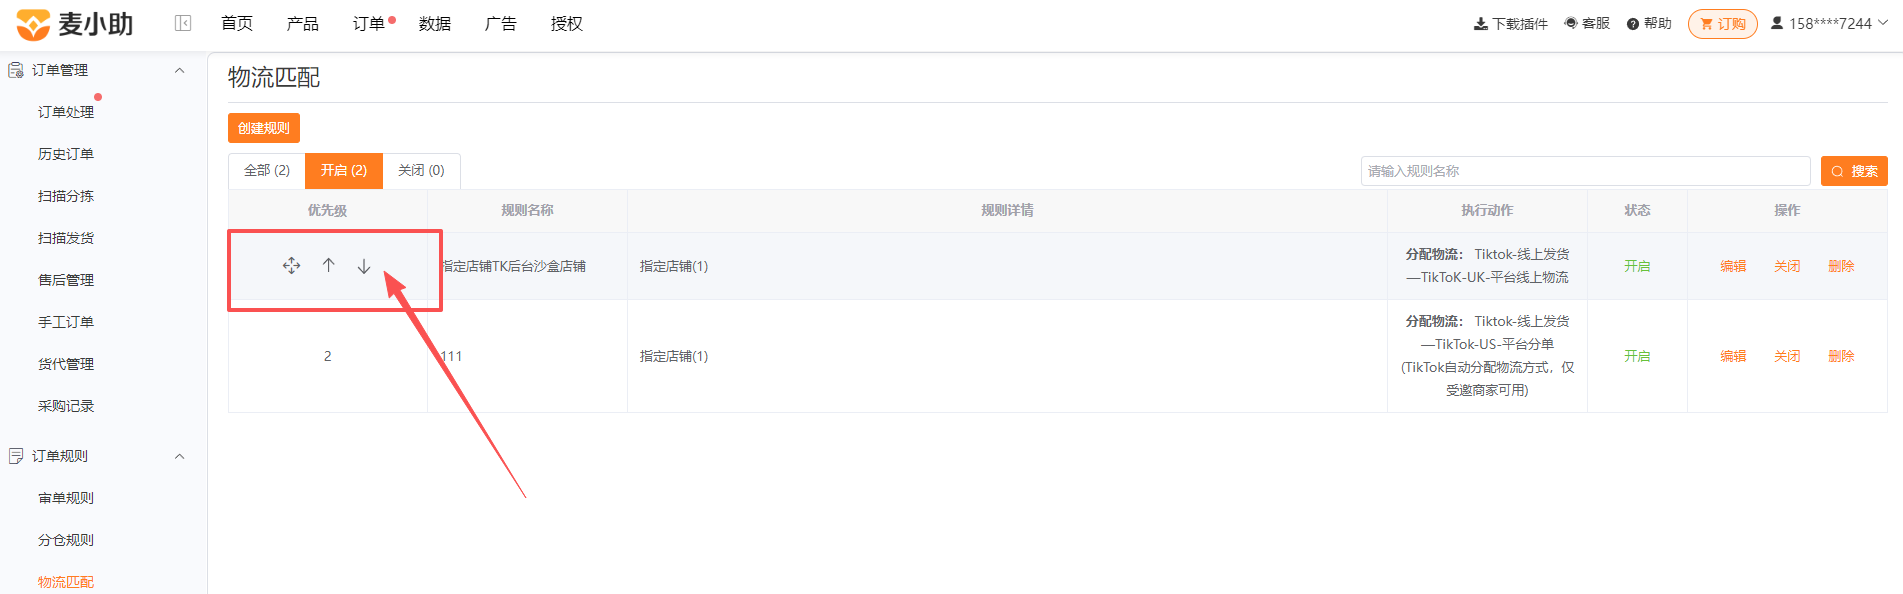1903x594 pixels.
Task: Go to 采购记录 in sidebar
Action: pyautogui.click(x=66, y=406)
